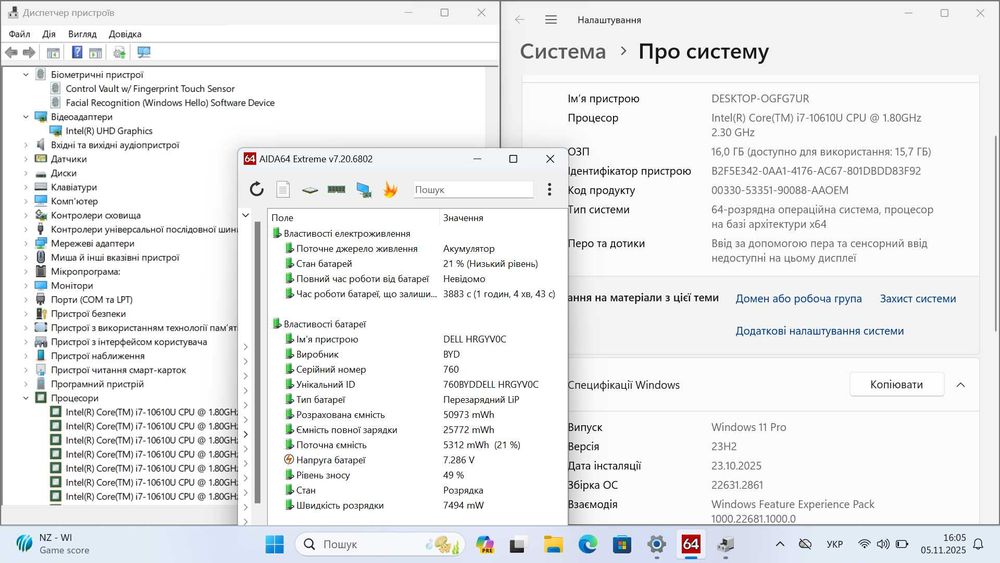Expand the Клавіатури tree node

26,187
